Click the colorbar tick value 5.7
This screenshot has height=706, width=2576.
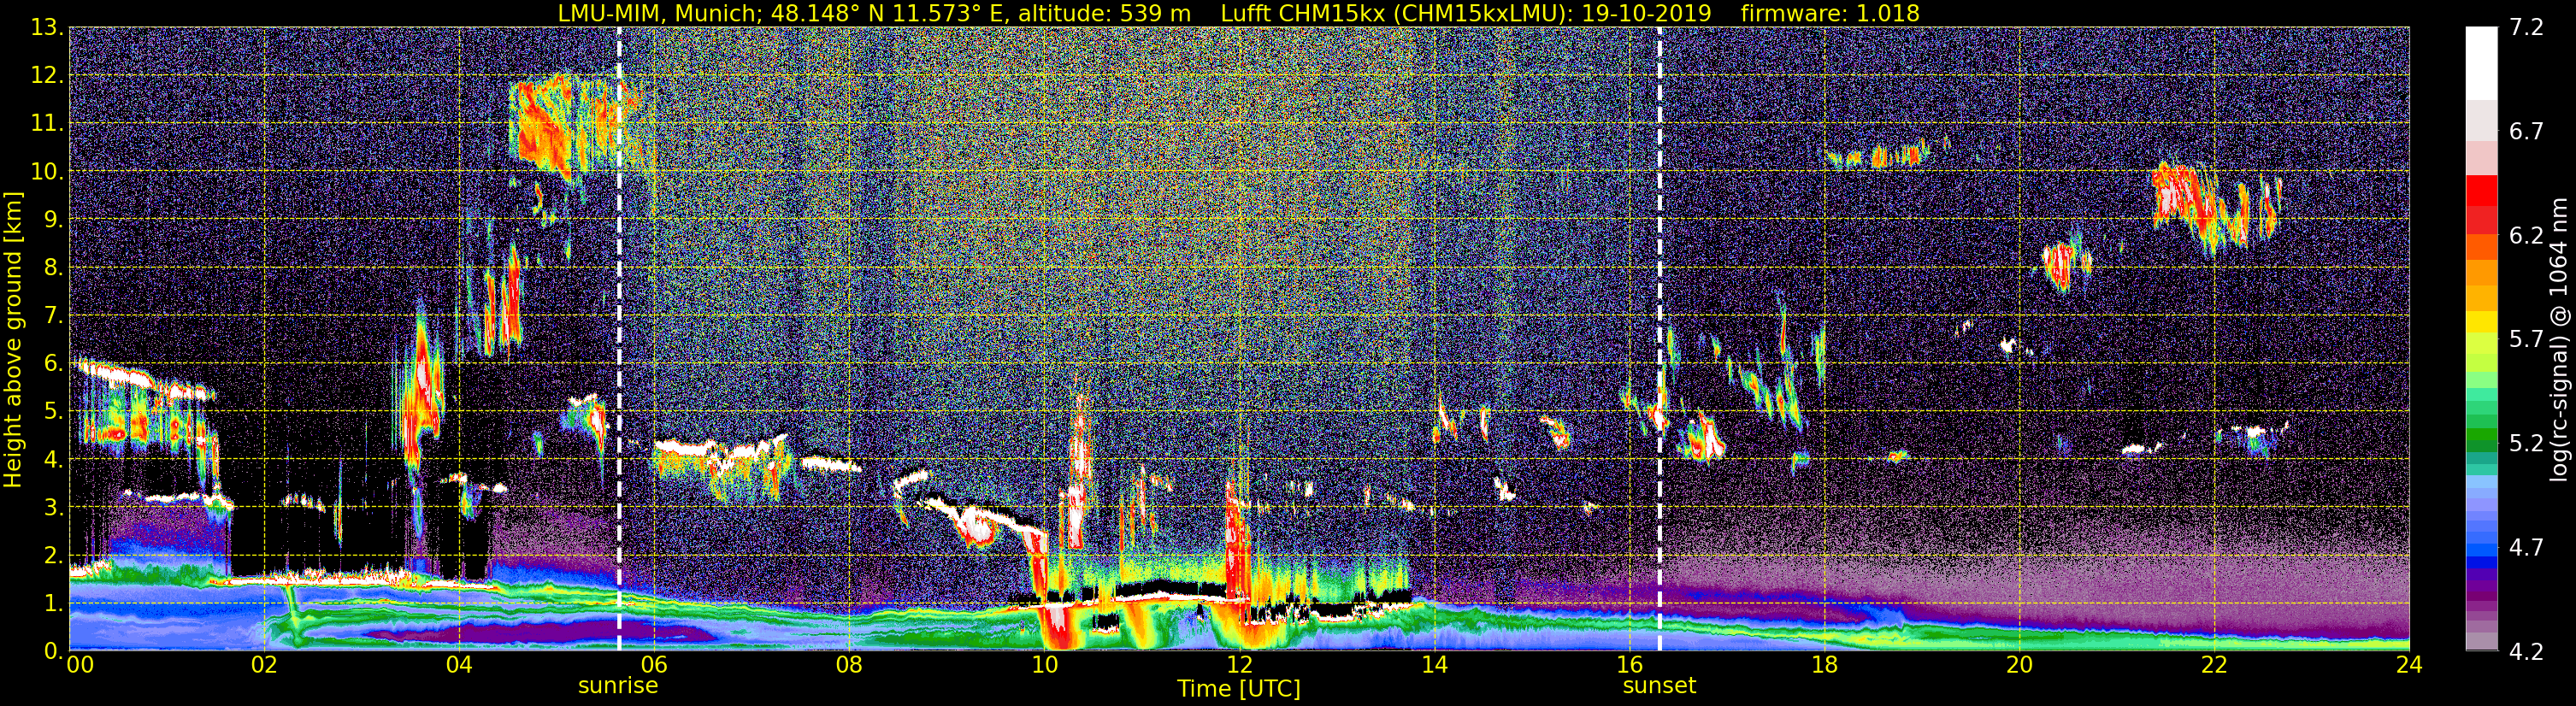pyautogui.click(x=2526, y=340)
